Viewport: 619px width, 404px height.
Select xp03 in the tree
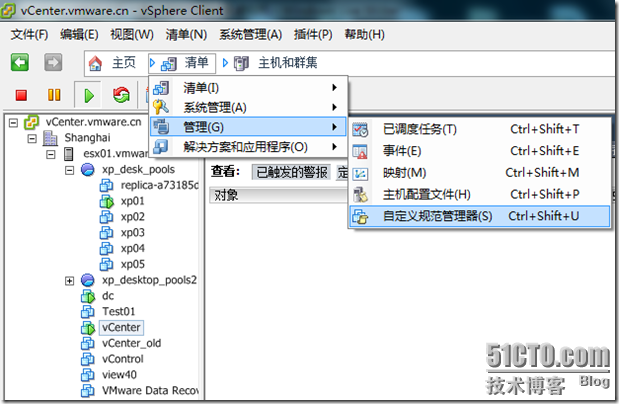pos(133,233)
